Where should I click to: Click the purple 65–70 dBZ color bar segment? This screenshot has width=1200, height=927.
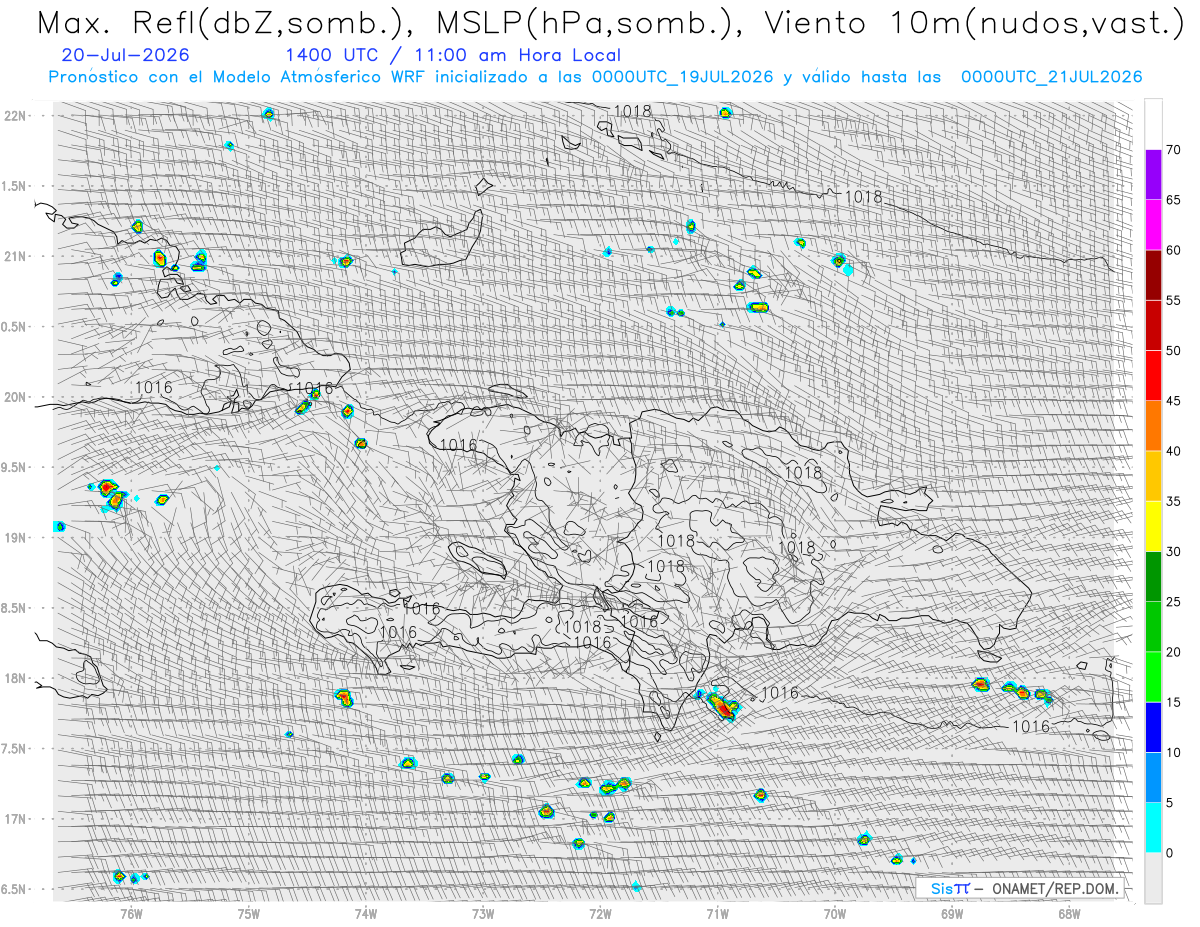pos(1153,175)
